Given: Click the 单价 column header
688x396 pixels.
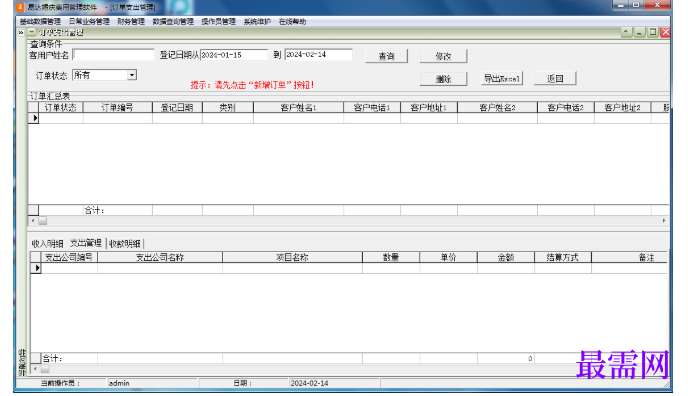Looking at the screenshot, I should click(448, 257).
